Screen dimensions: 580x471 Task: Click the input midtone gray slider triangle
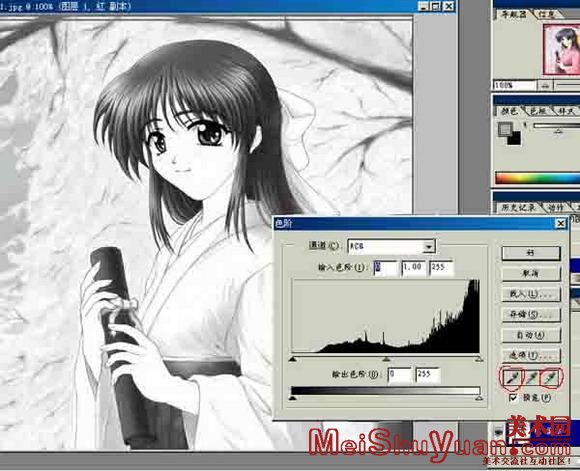coord(387,359)
